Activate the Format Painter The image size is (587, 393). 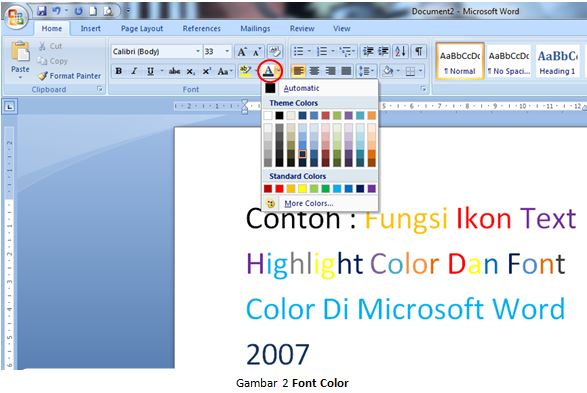point(70,76)
